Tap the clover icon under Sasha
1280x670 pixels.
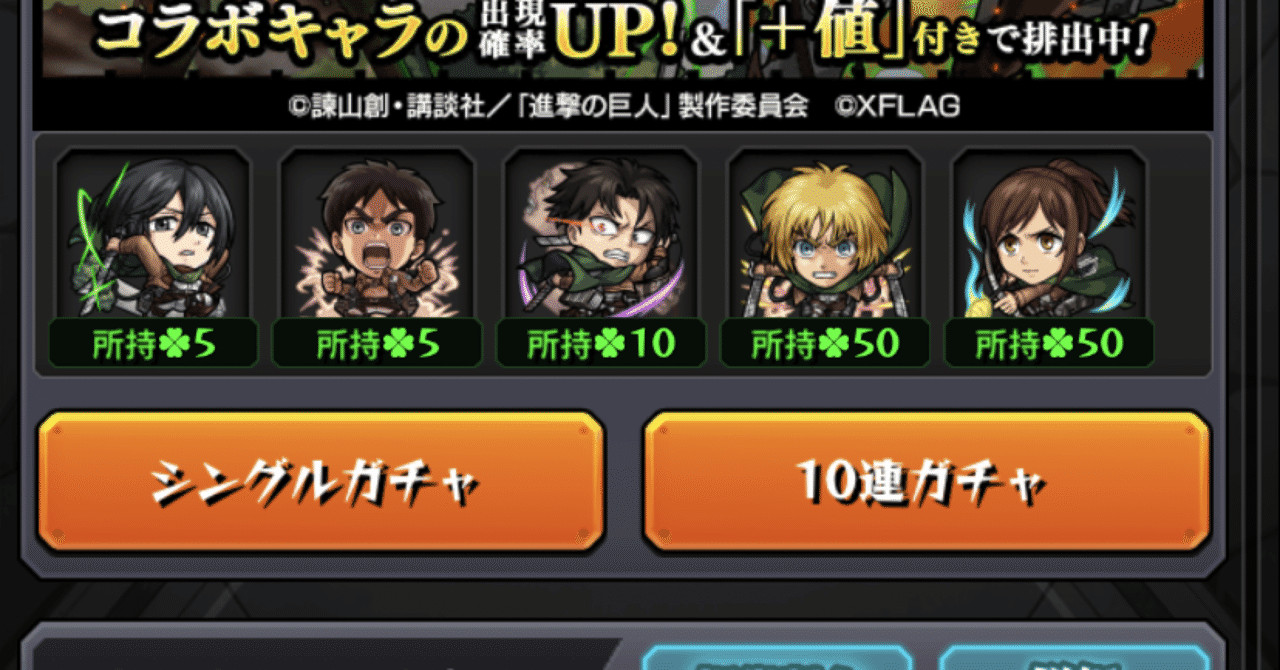(x=1058, y=344)
